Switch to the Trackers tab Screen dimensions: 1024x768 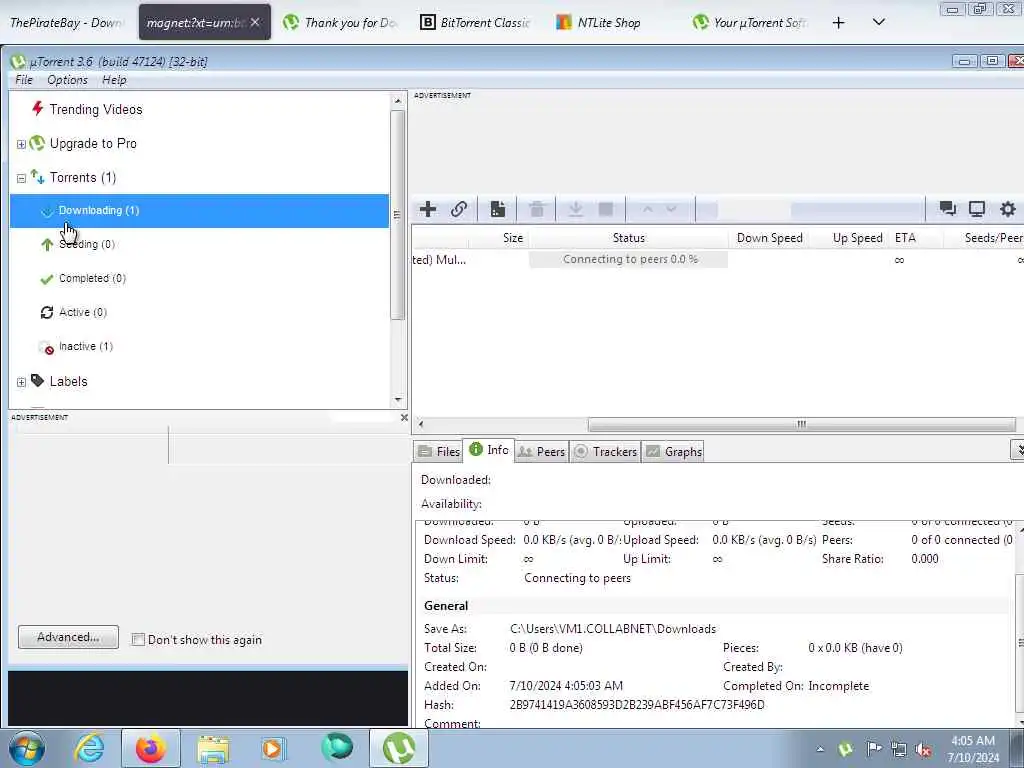[605, 451]
